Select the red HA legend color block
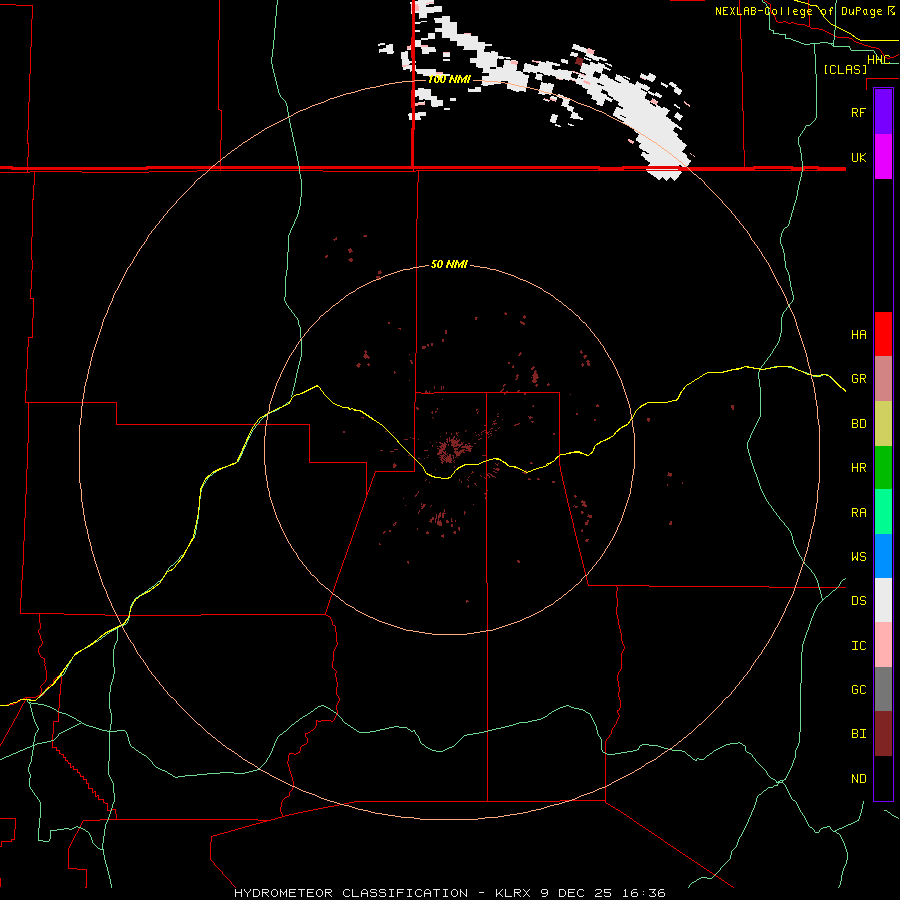Image resolution: width=900 pixels, height=900 pixels. 883,334
